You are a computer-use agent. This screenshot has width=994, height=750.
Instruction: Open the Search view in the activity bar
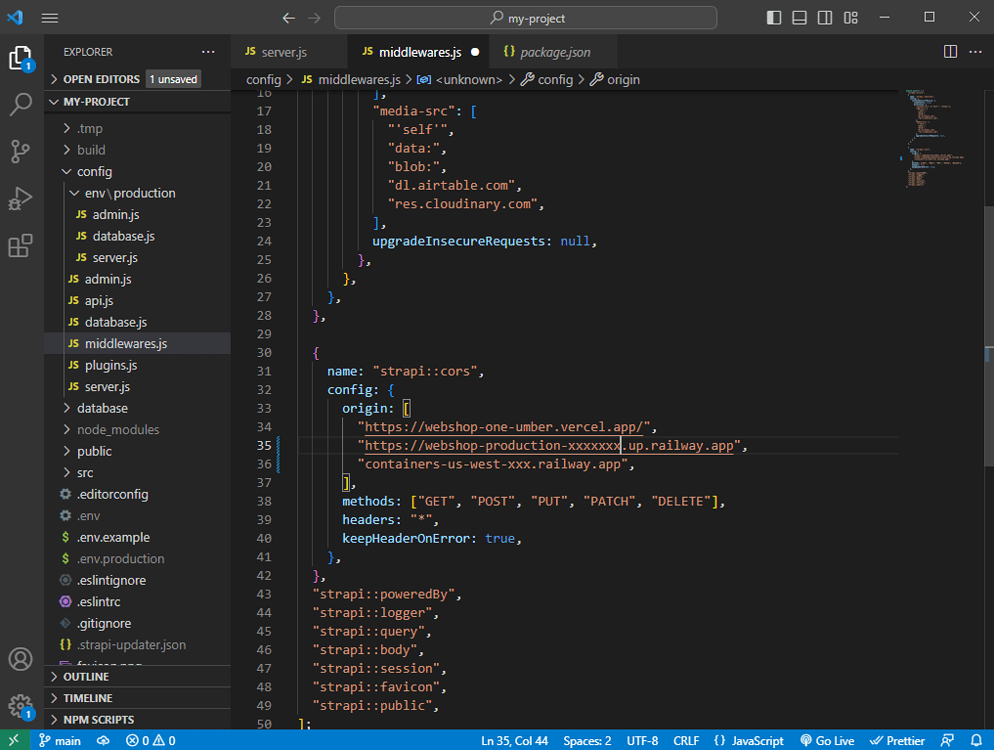[x=20, y=104]
